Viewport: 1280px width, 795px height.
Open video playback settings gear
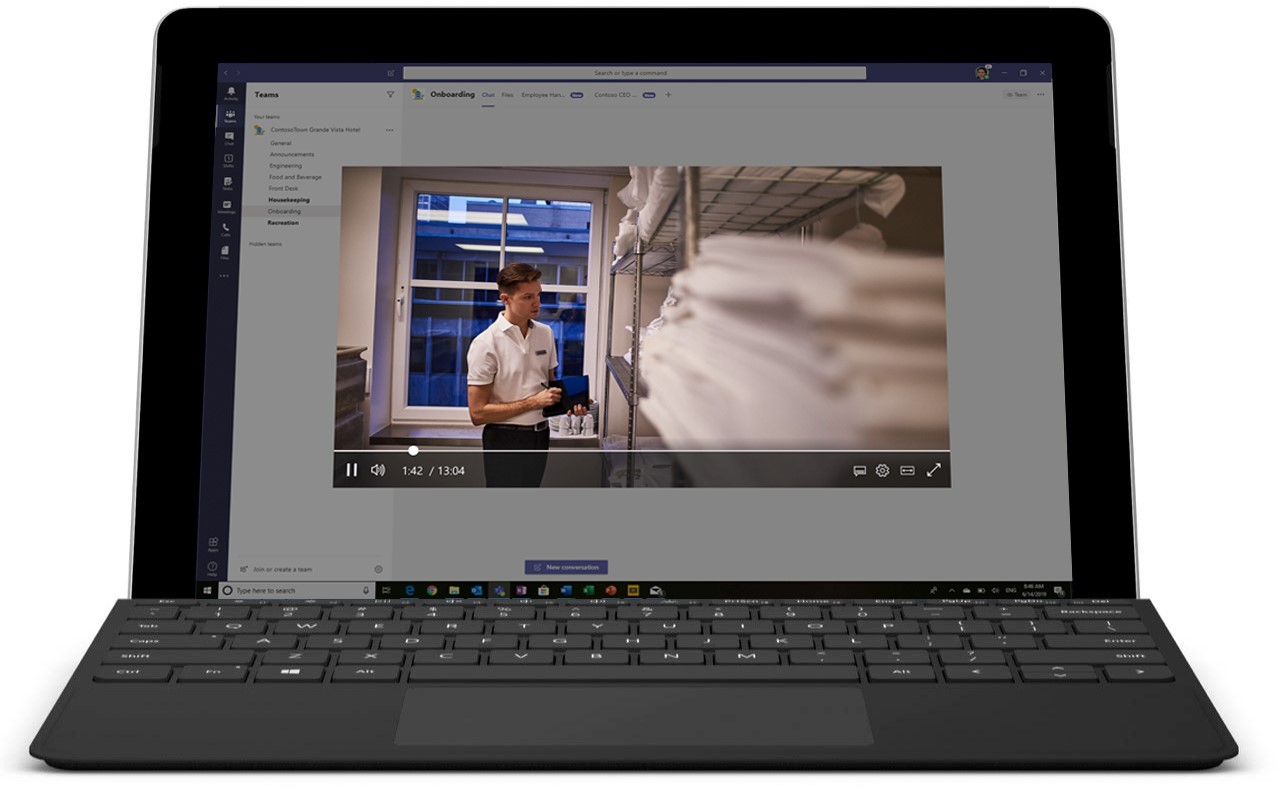pos(881,470)
